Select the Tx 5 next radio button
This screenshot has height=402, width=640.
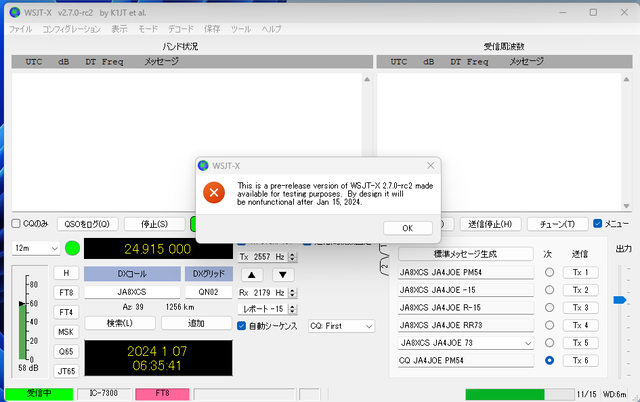[549, 343]
